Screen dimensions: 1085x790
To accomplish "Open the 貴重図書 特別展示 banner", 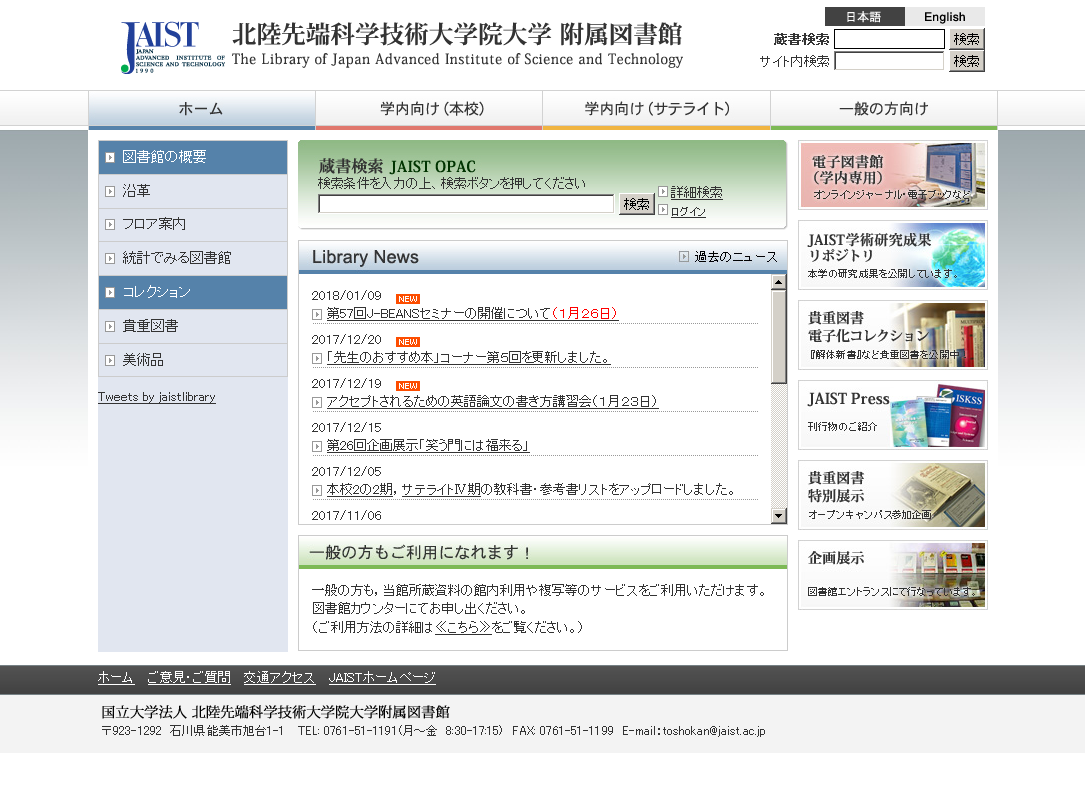I will pos(893,495).
